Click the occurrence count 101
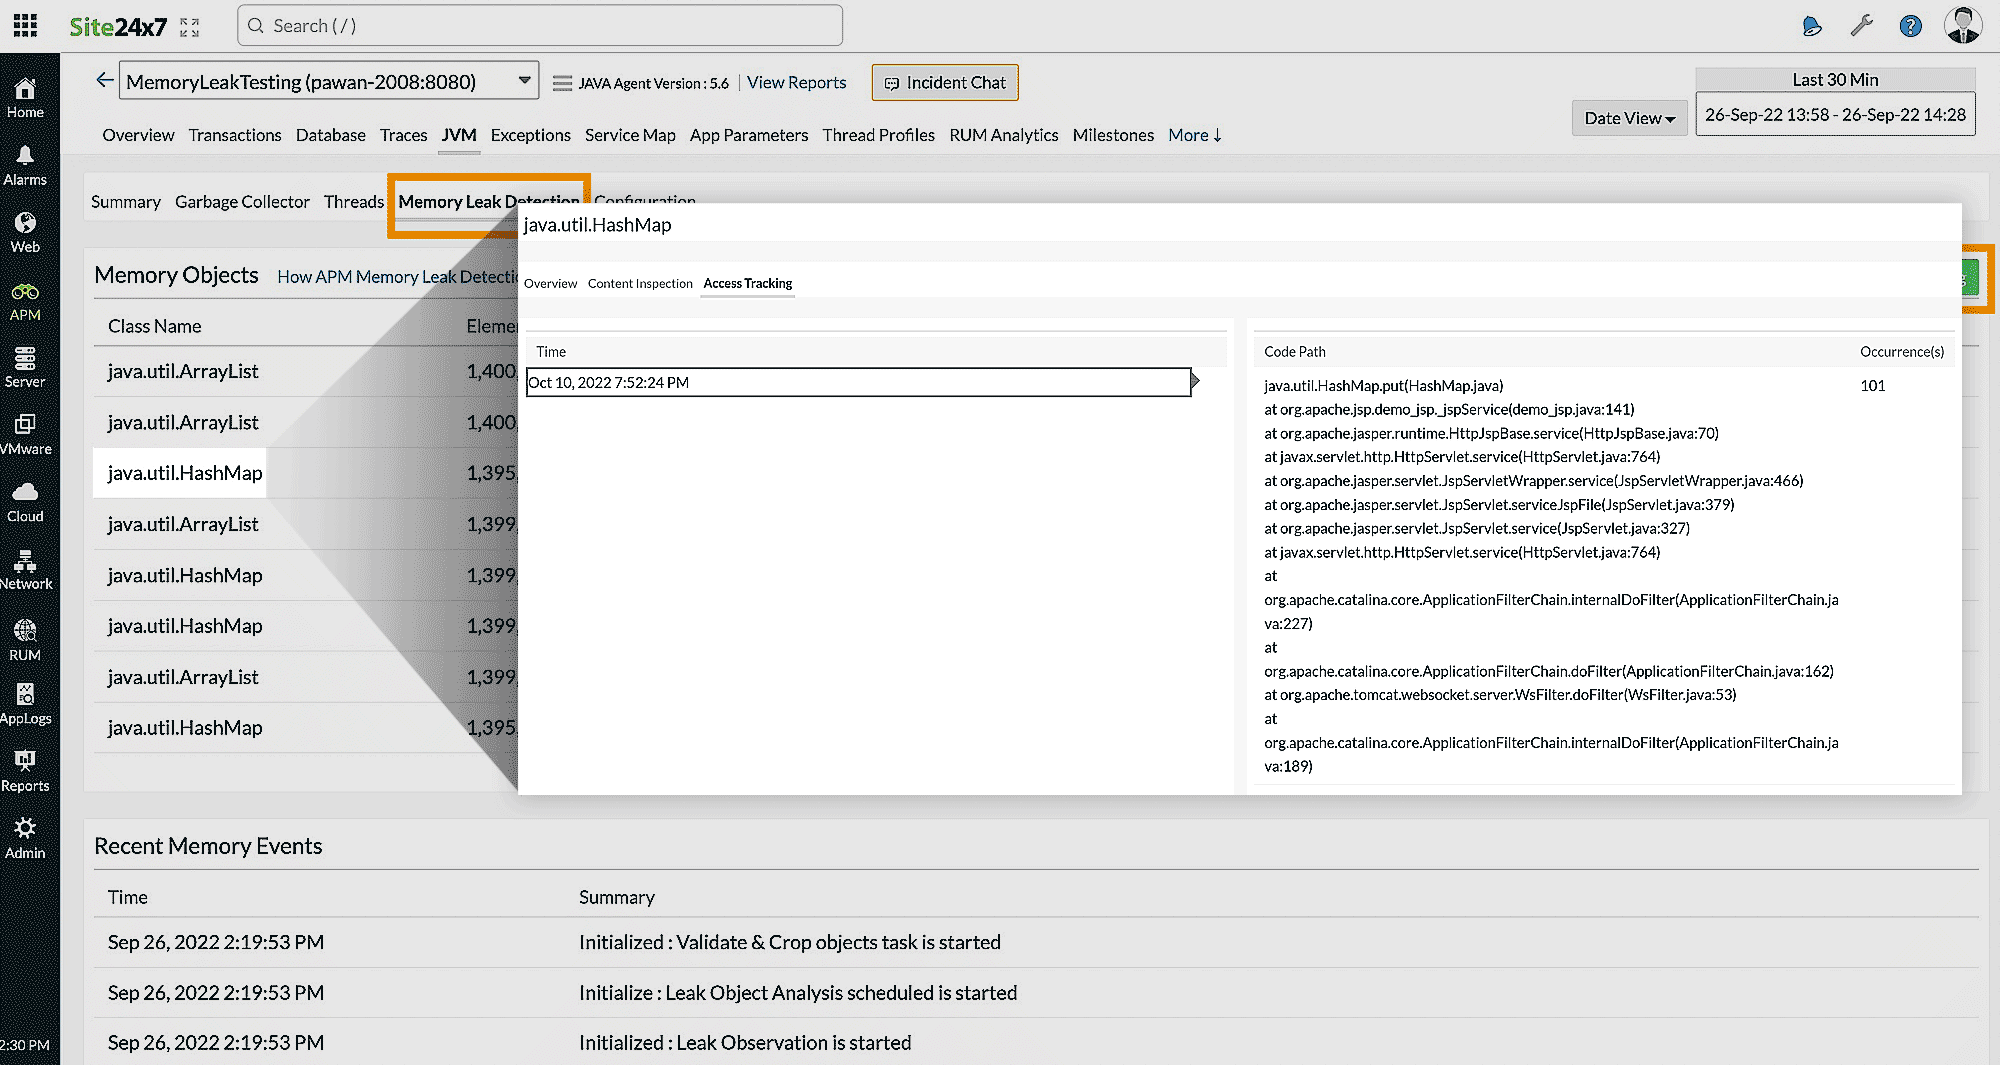The width and height of the screenshot is (2000, 1065). pyautogui.click(x=1872, y=386)
